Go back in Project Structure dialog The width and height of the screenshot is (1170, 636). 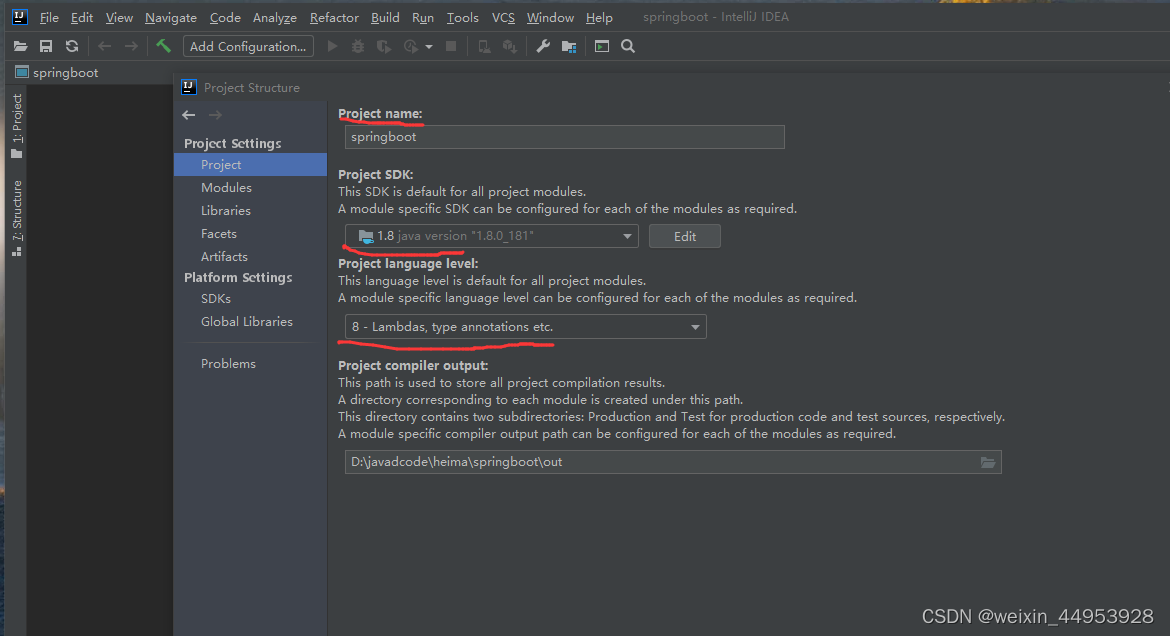[x=189, y=115]
